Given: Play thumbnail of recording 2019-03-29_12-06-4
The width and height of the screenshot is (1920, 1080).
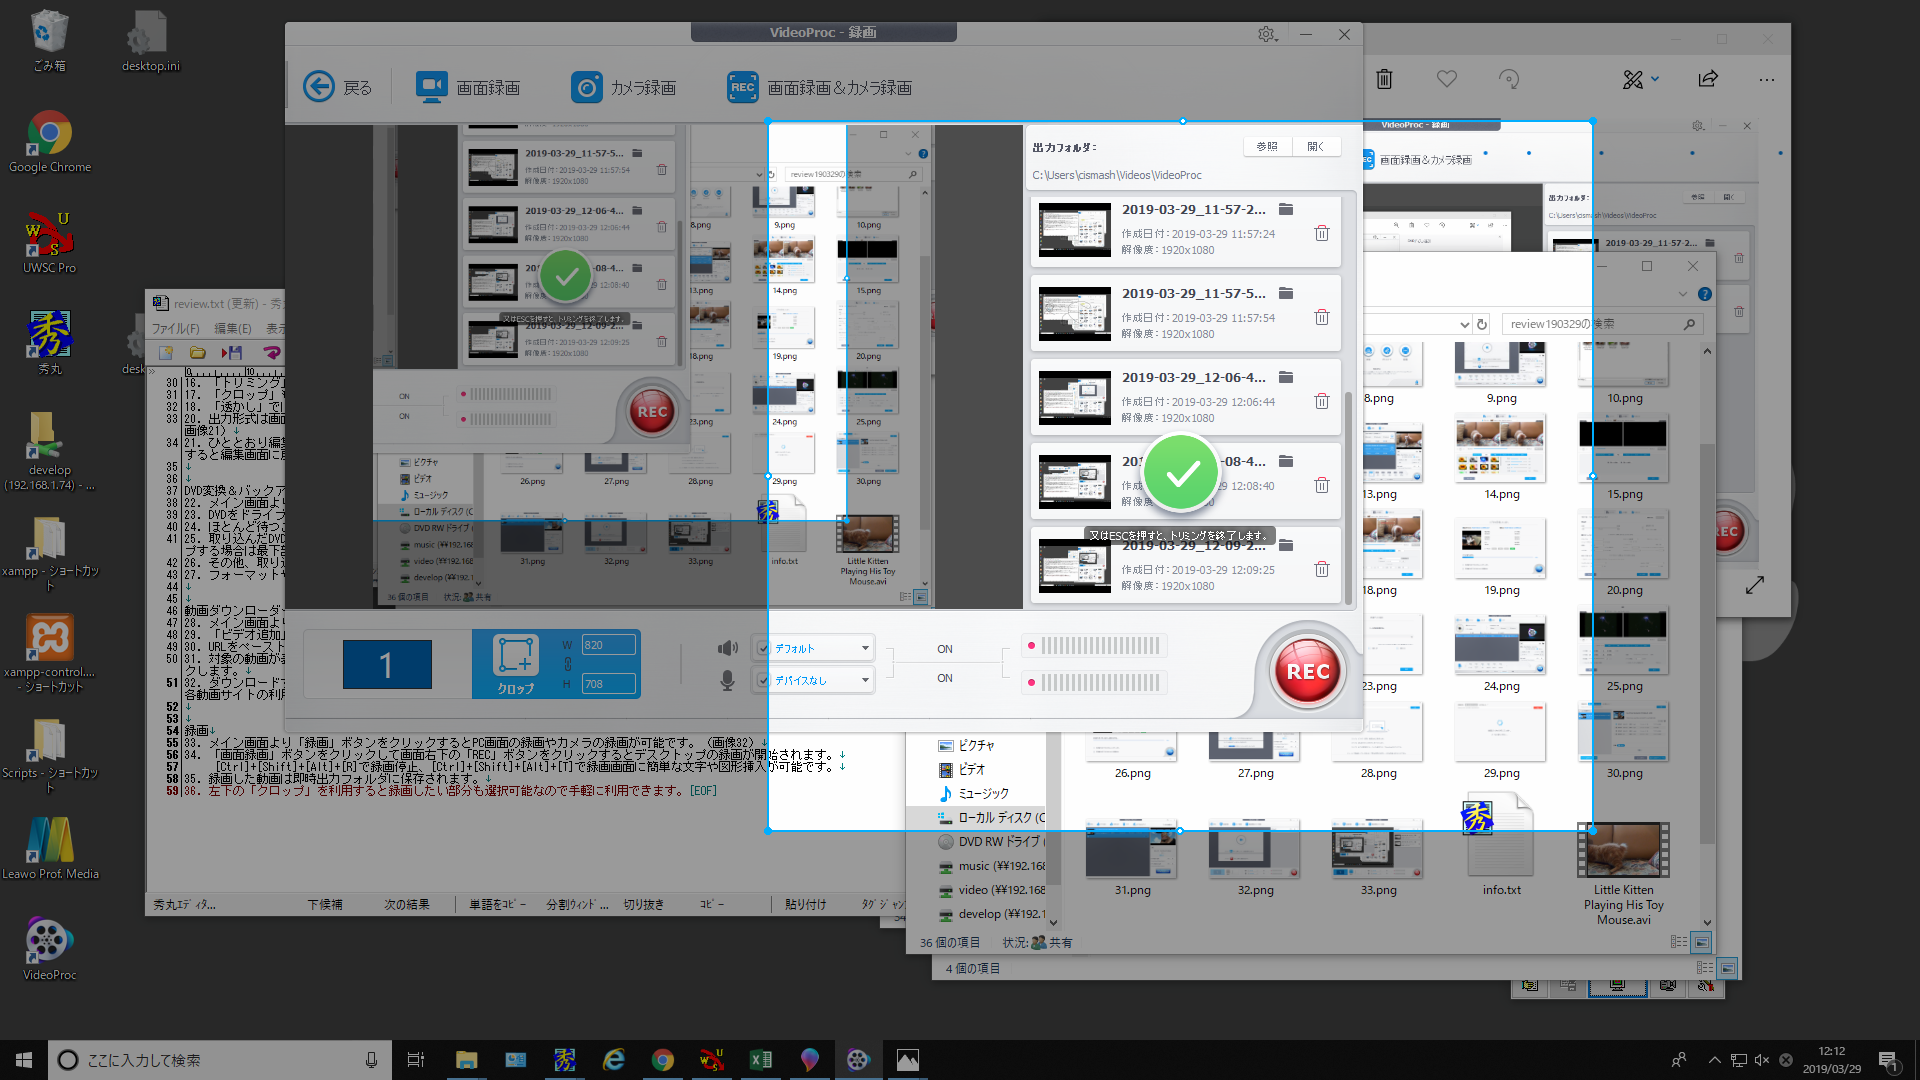Looking at the screenshot, I should click(1074, 397).
